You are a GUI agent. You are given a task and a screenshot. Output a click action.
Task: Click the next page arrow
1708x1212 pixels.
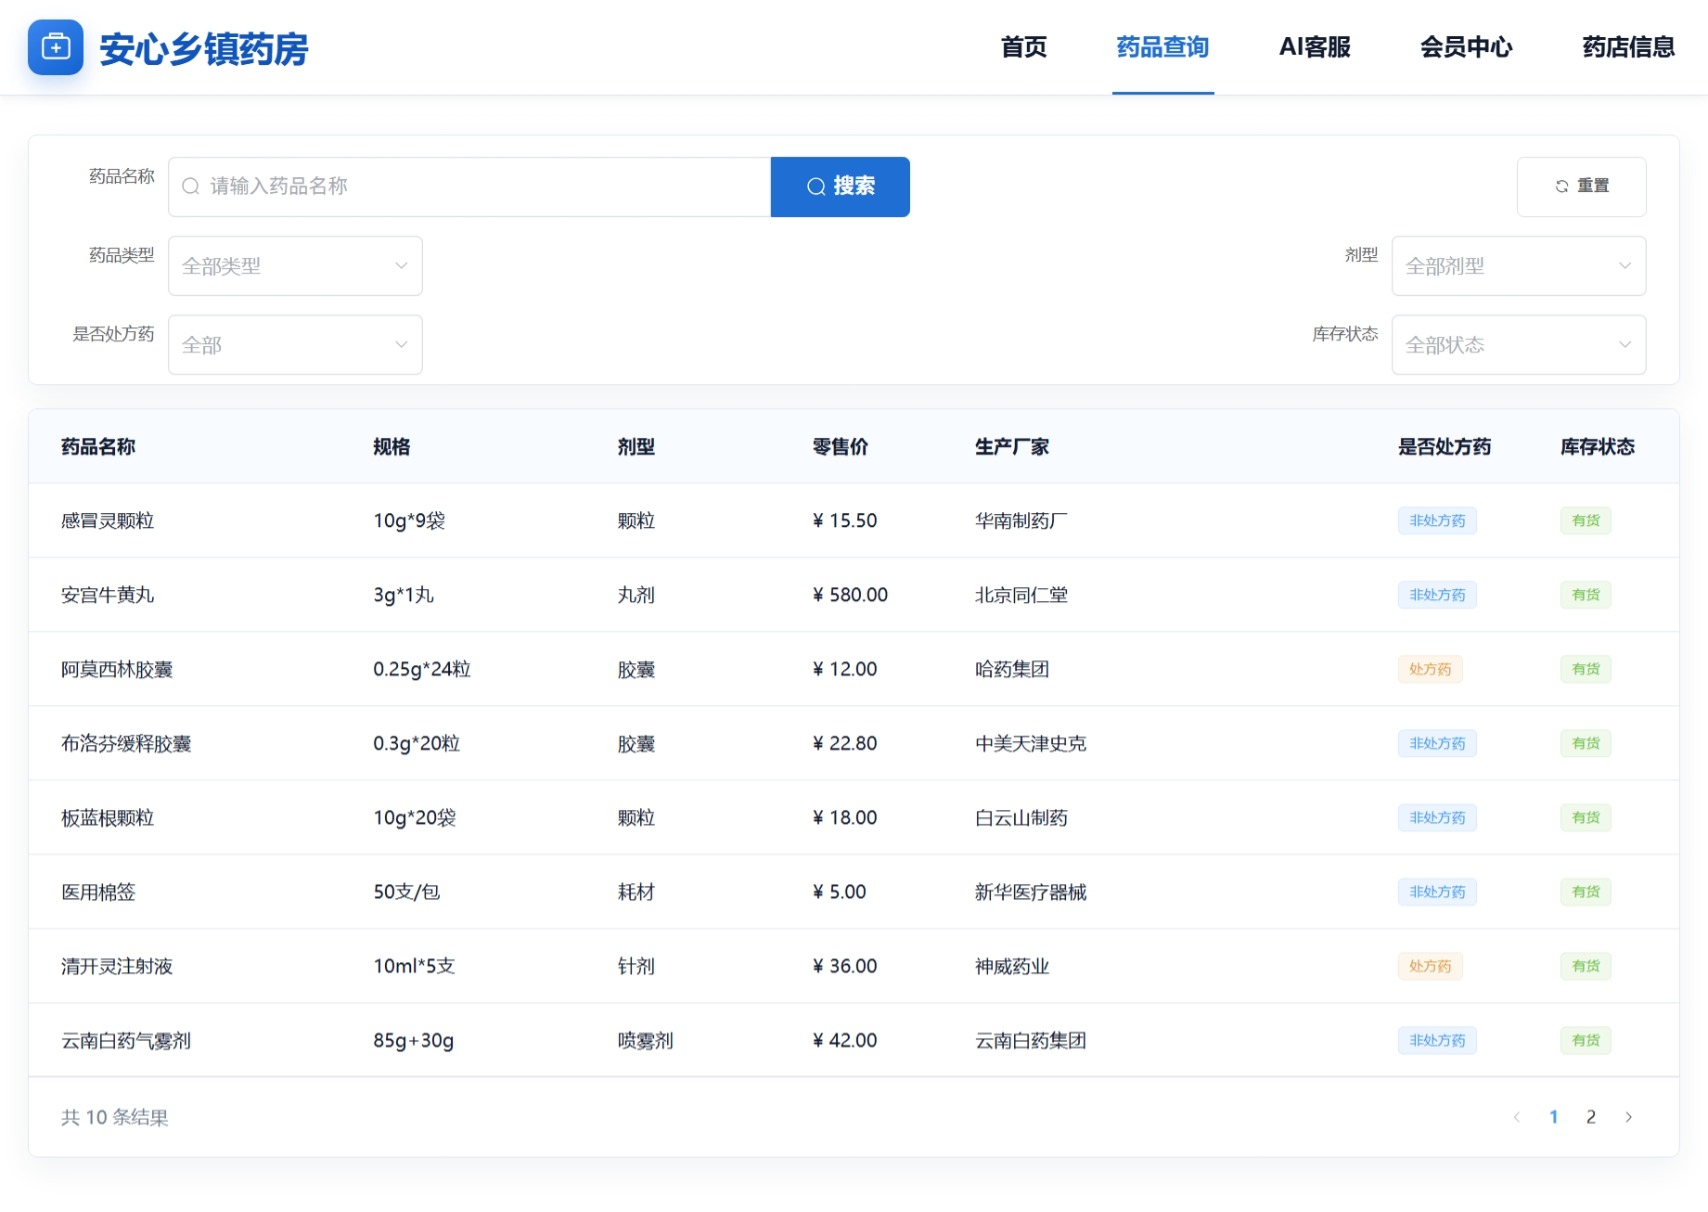1628,1117
